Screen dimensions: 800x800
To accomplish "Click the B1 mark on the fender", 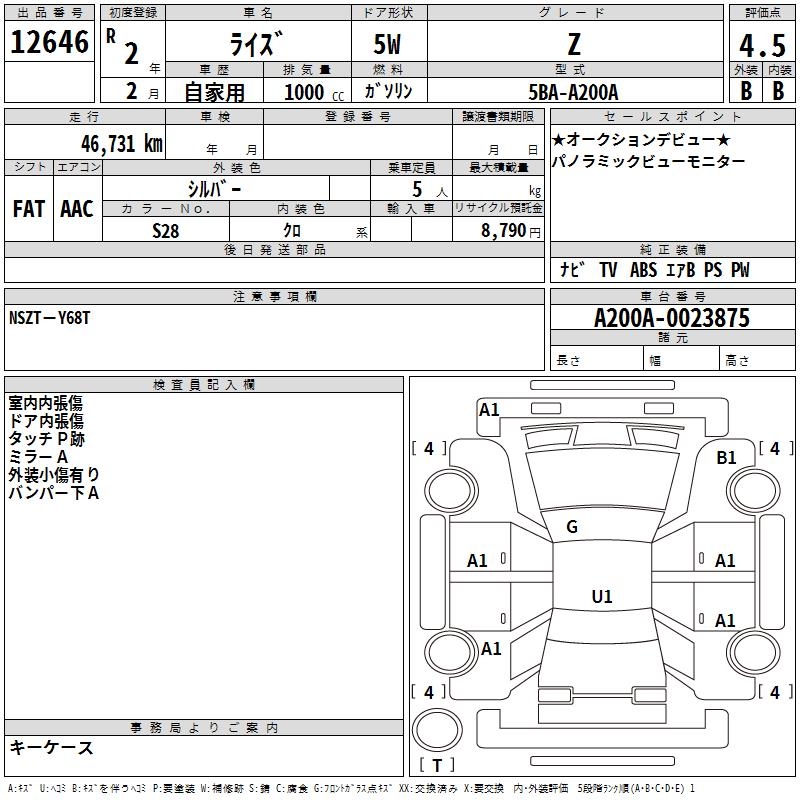I will pos(726,457).
